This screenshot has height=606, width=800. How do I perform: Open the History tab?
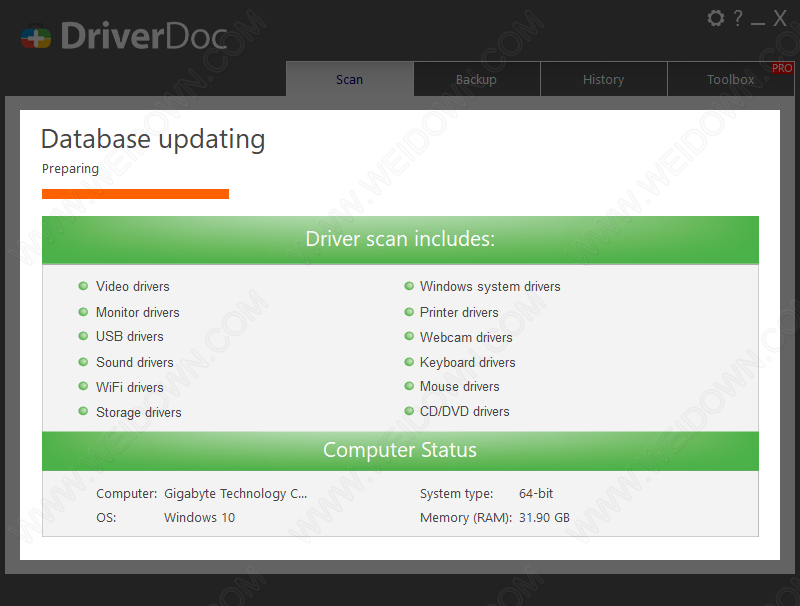click(x=604, y=79)
